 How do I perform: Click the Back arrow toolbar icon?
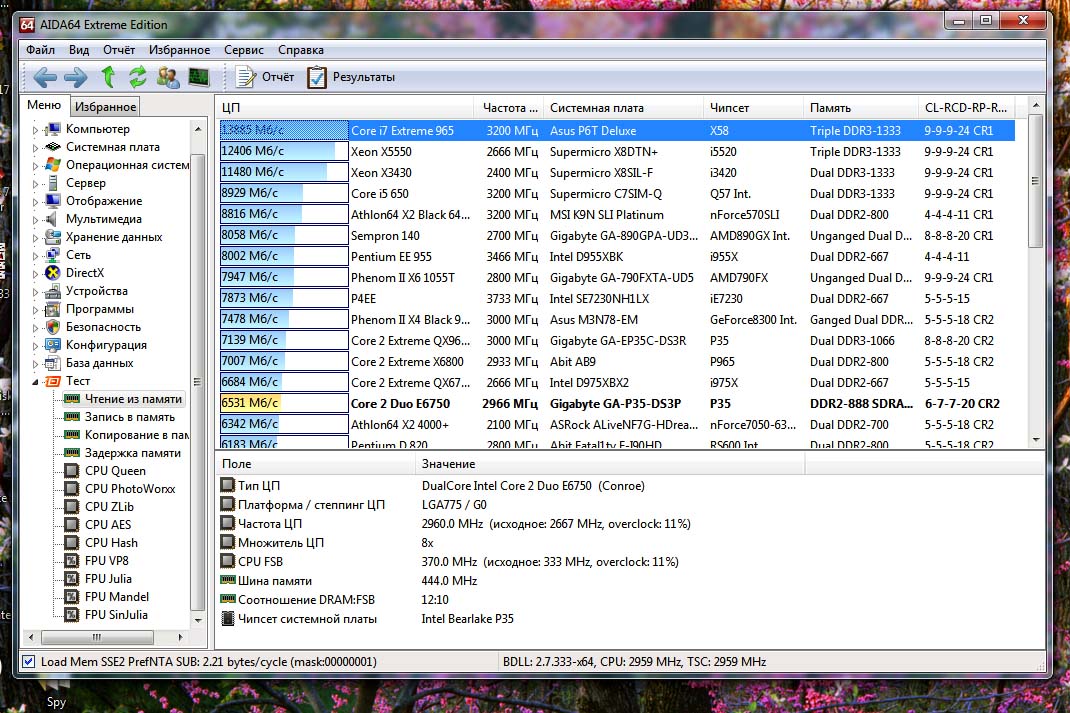45,77
